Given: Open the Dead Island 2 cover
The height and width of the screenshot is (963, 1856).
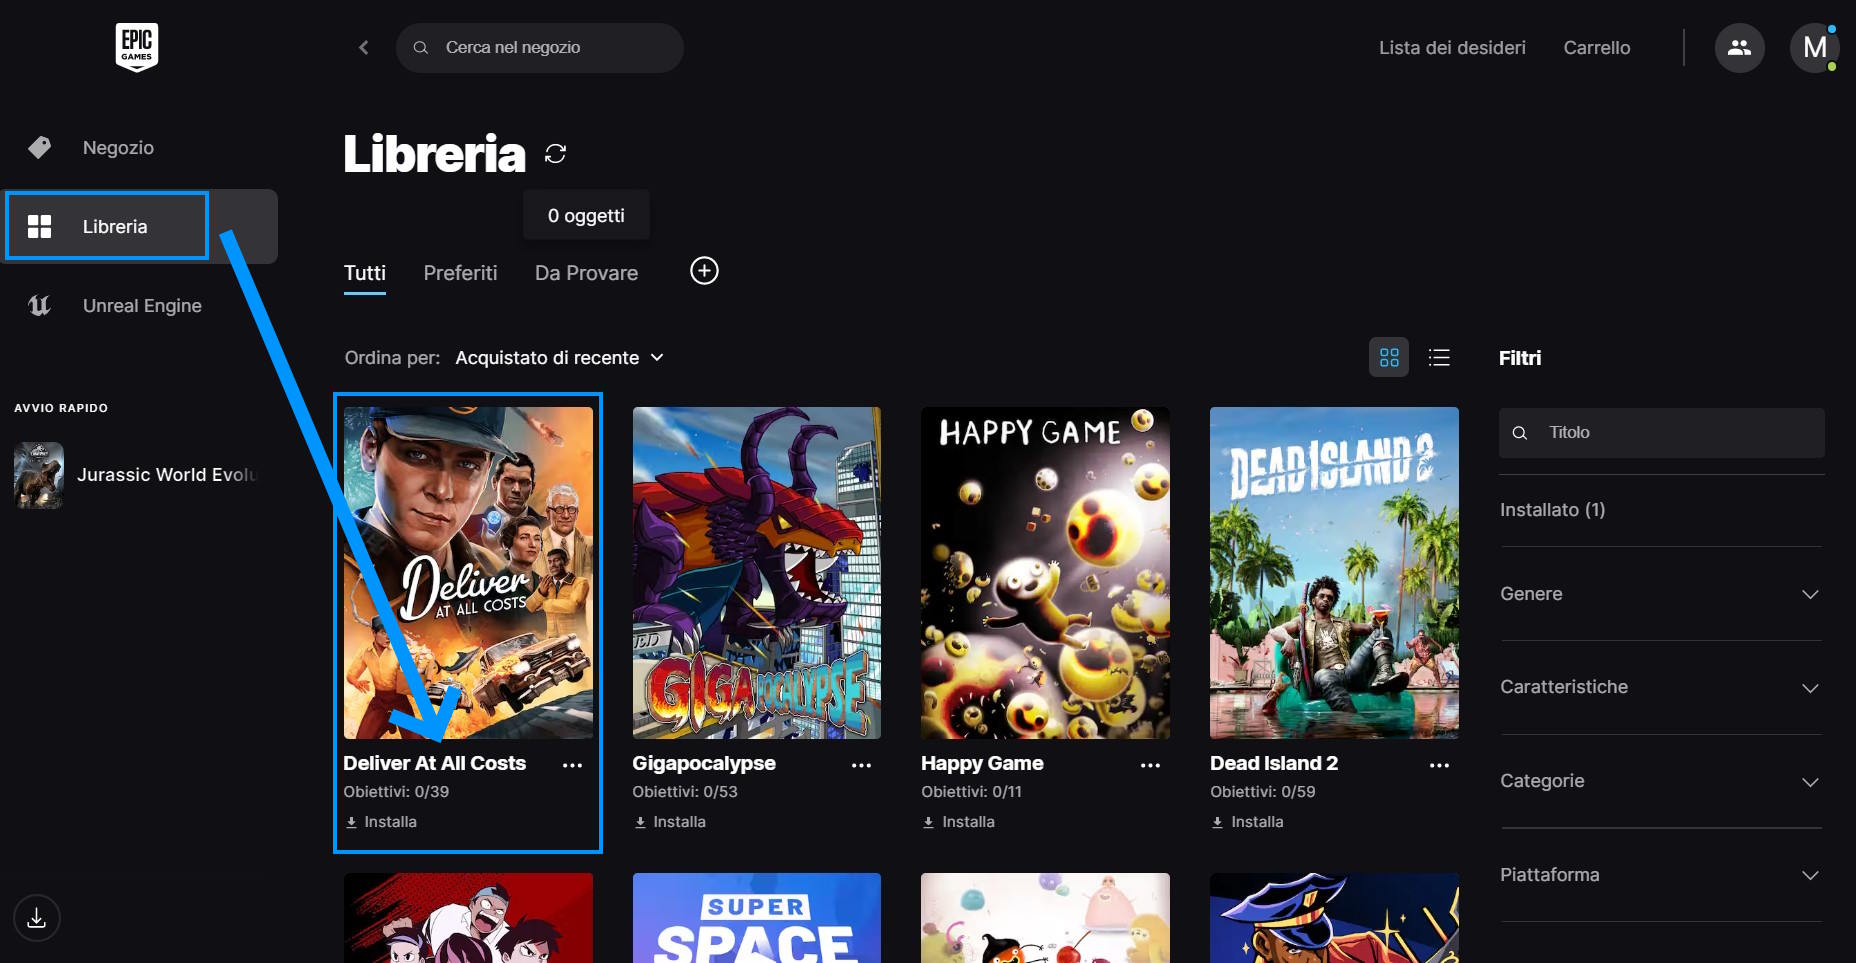Looking at the screenshot, I should (x=1334, y=573).
